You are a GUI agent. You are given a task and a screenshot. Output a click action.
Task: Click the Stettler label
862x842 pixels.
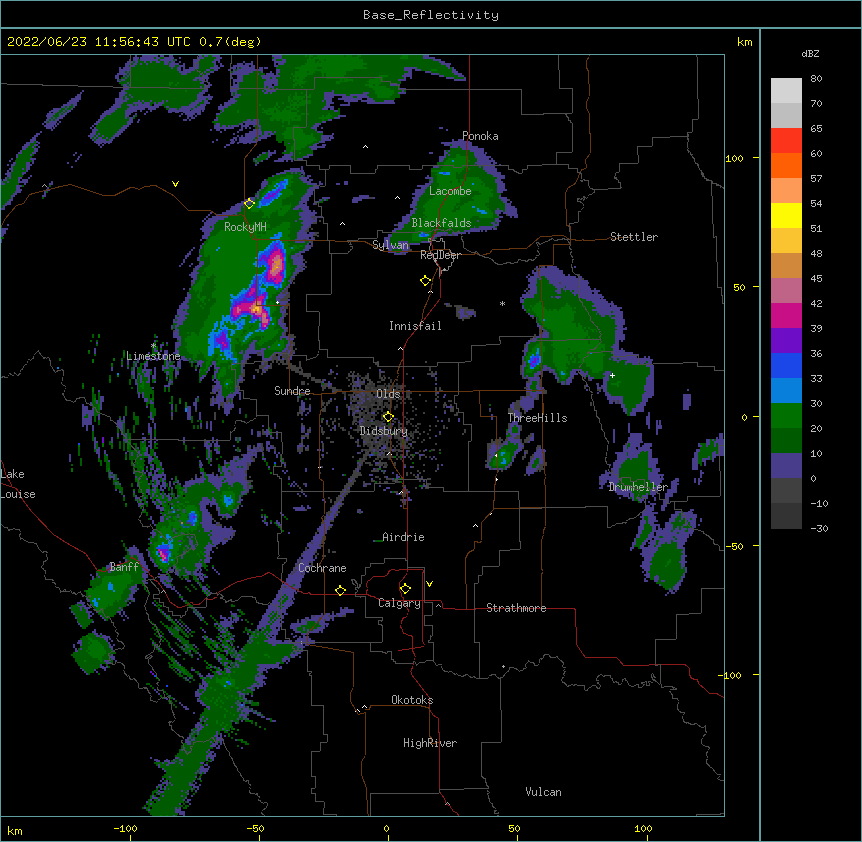coord(634,237)
